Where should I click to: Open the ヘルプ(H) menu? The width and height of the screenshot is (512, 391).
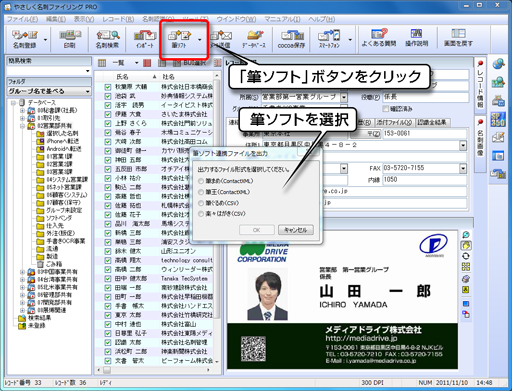click(x=321, y=19)
